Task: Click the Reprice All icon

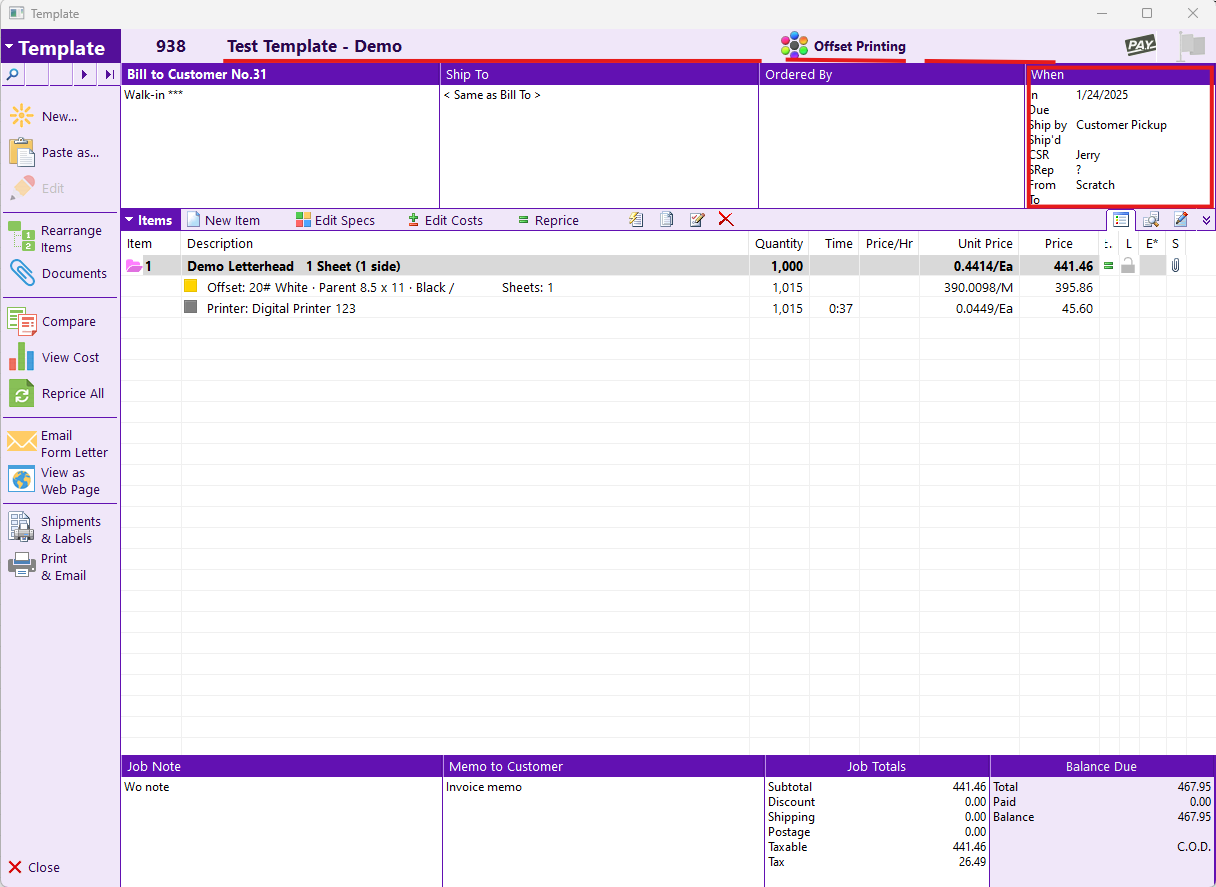Action: pos(22,393)
